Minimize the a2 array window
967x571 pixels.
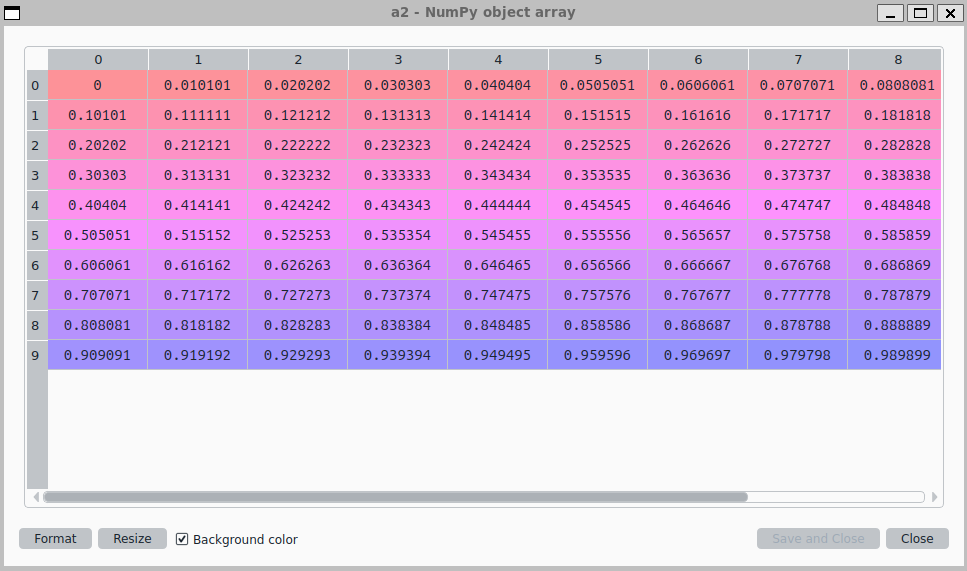pos(891,13)
